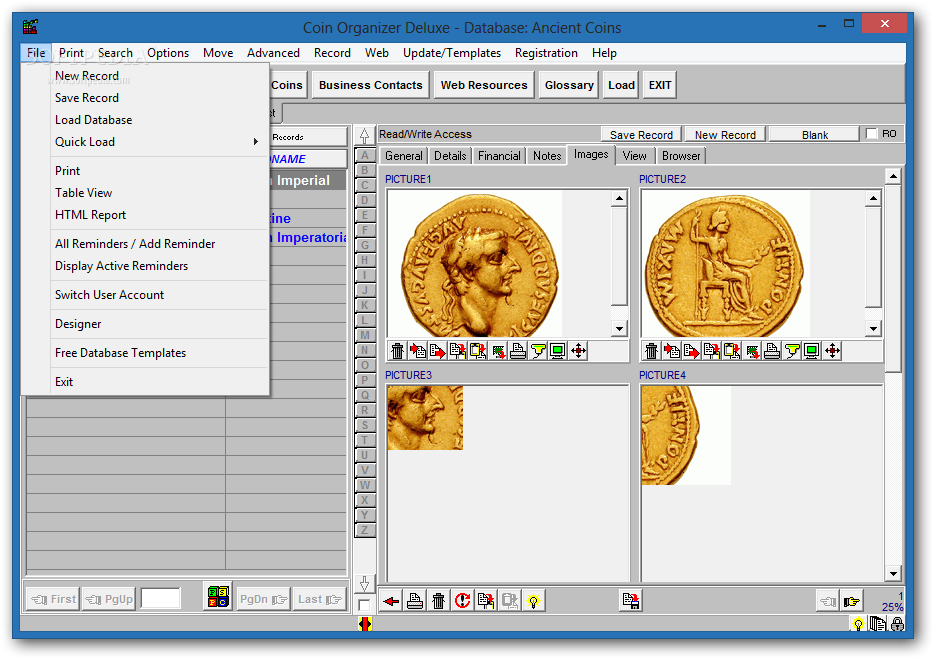Click the page number input field
The height and width of the screenshot is (659, 934).
pos(161,598)
